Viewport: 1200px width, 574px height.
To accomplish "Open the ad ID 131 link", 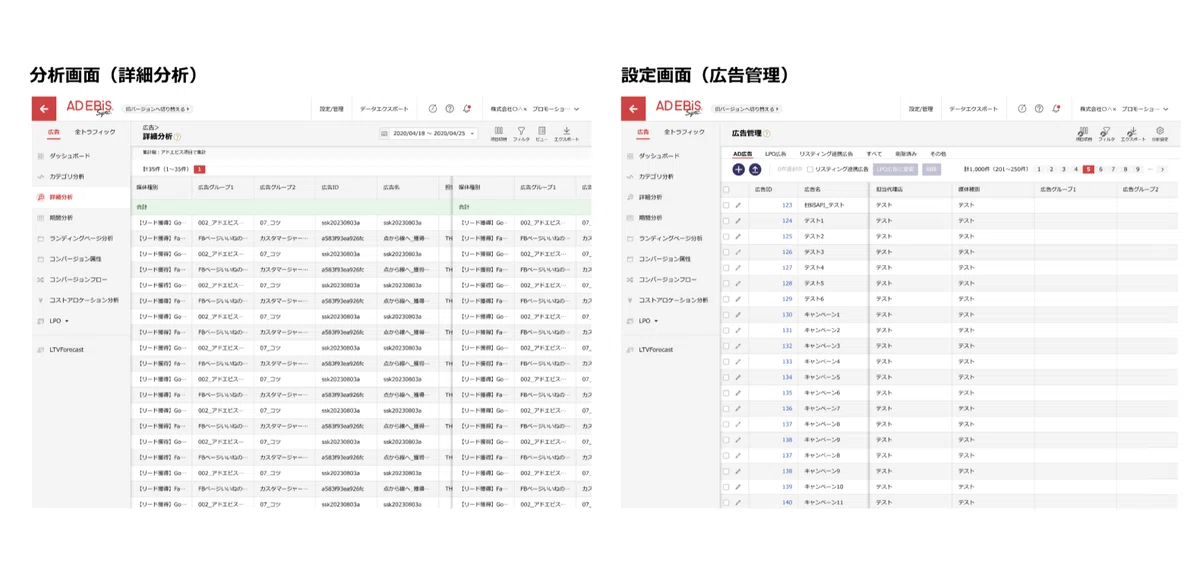I will 787,330.
